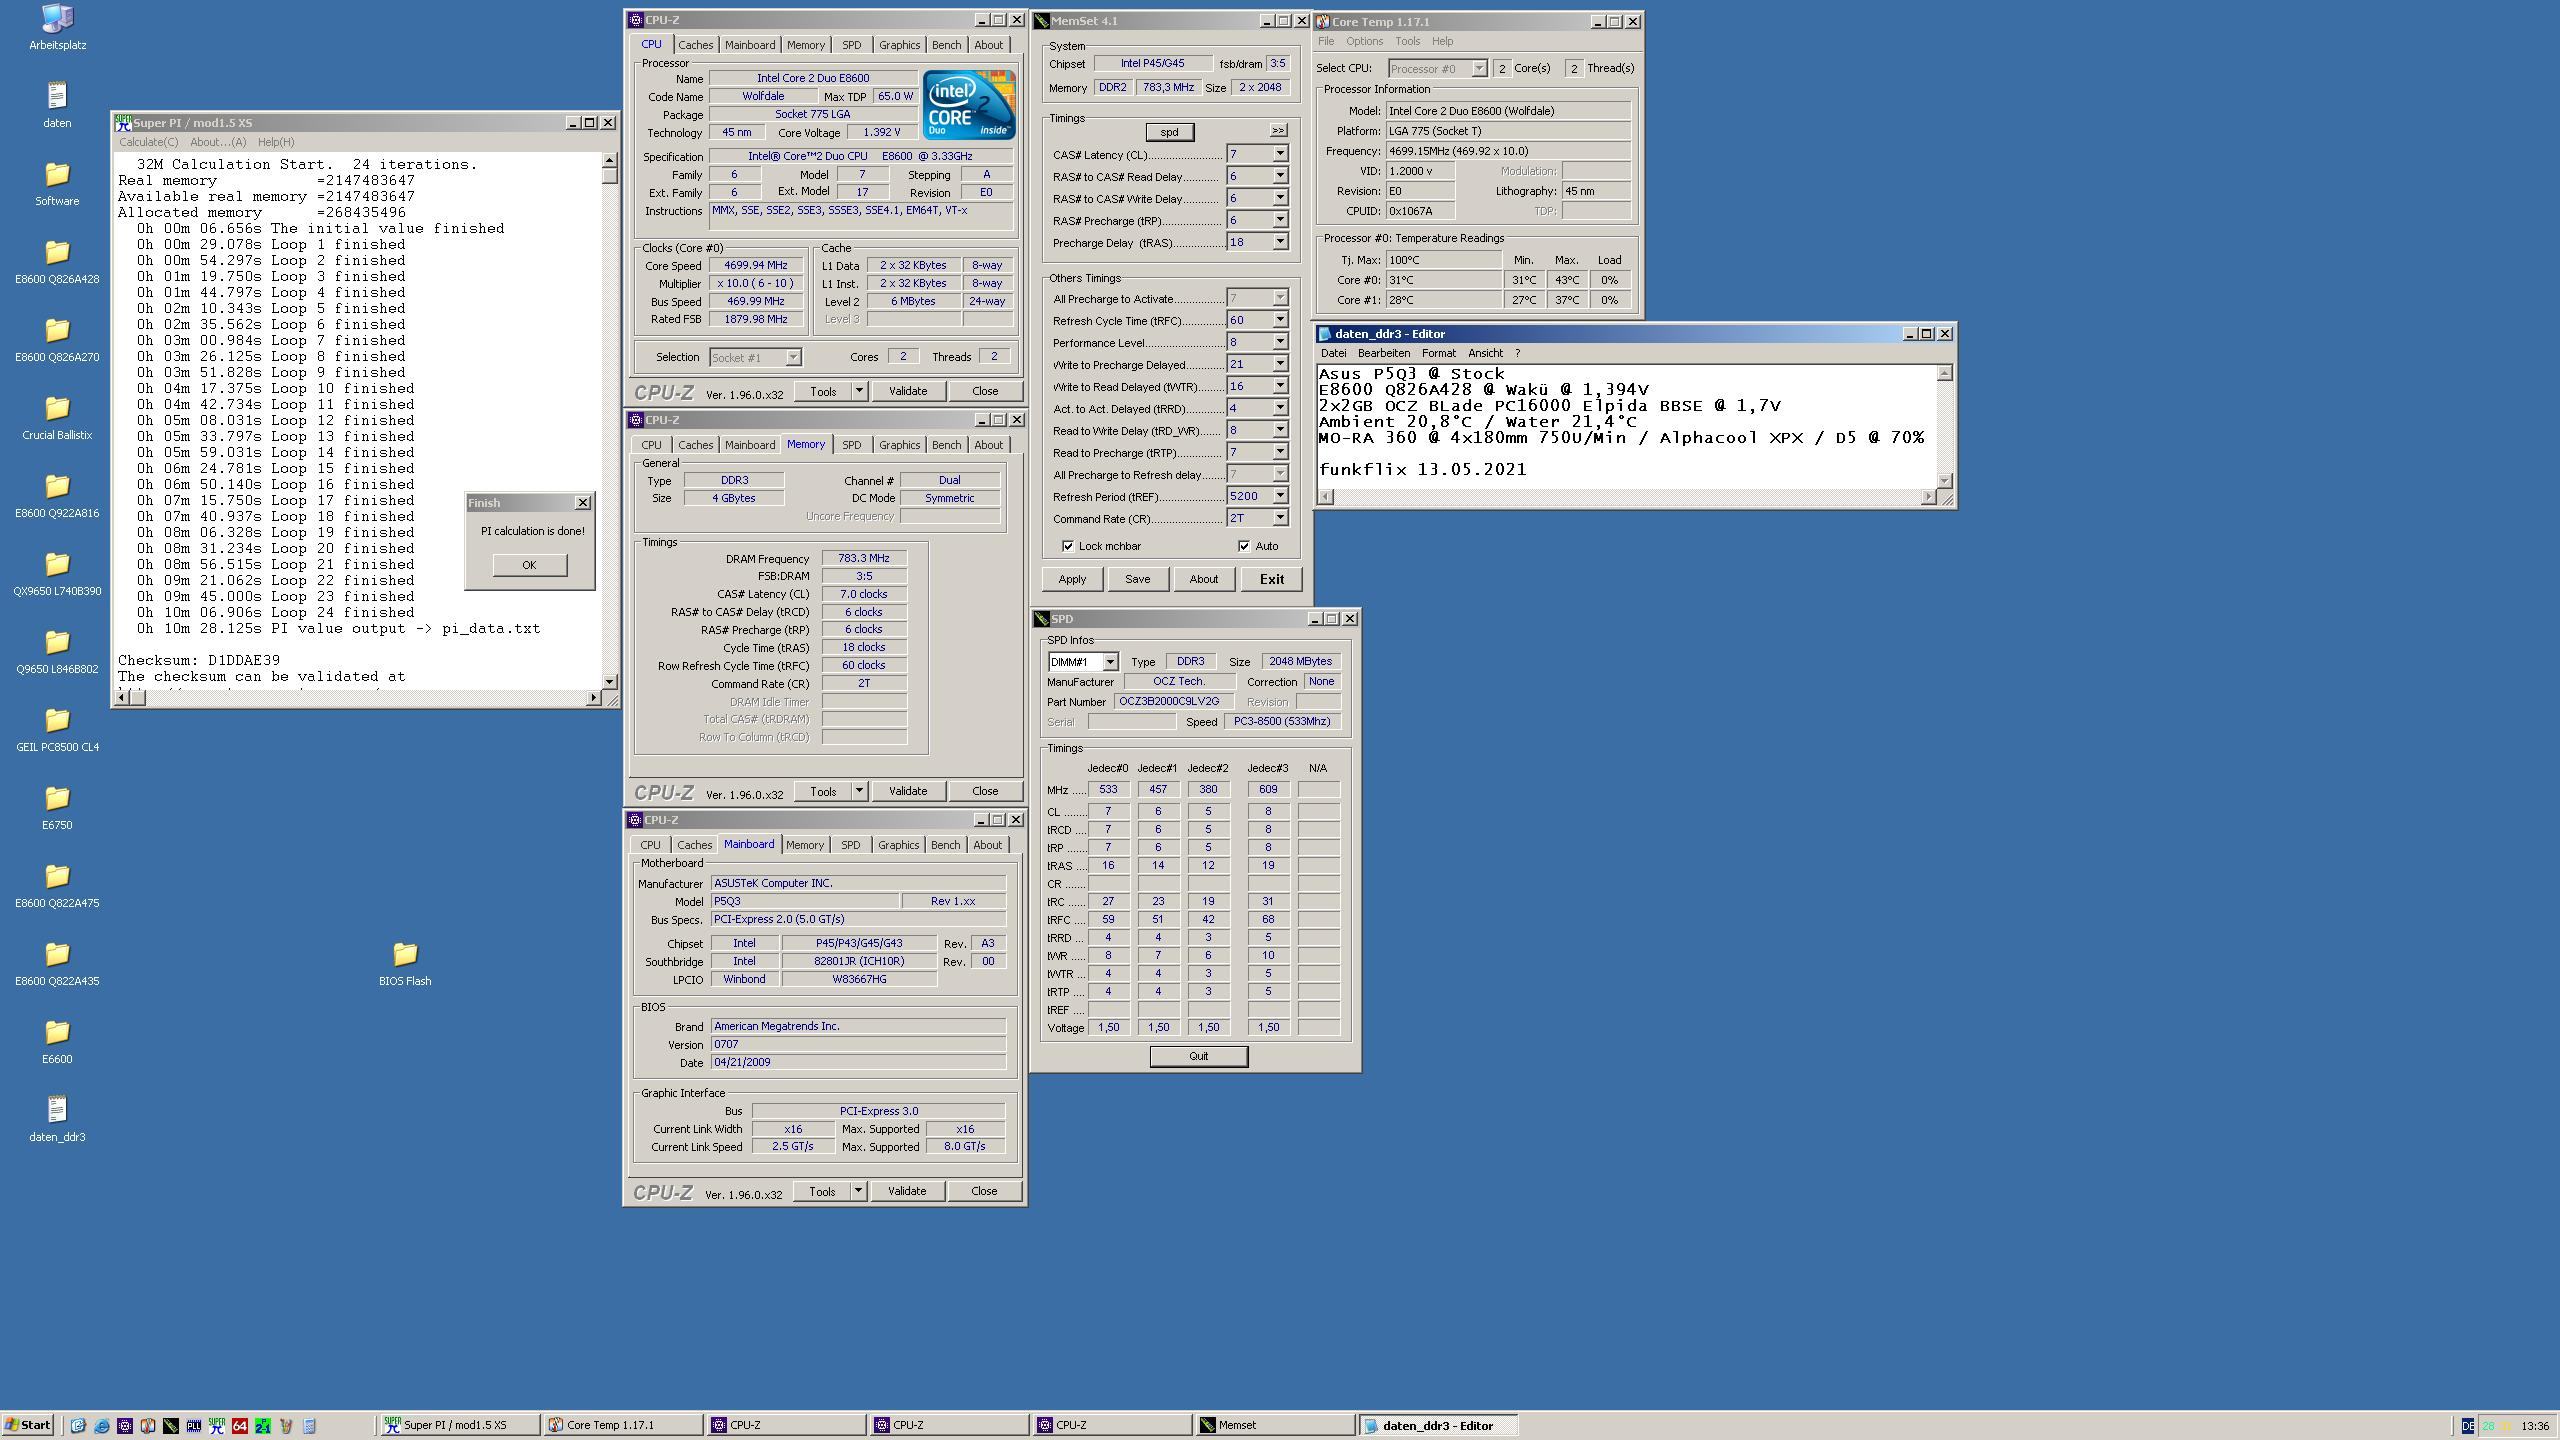Open Command Rate (CR) dropdown
The image size is (2560, 1440).
click(1279, 518)
